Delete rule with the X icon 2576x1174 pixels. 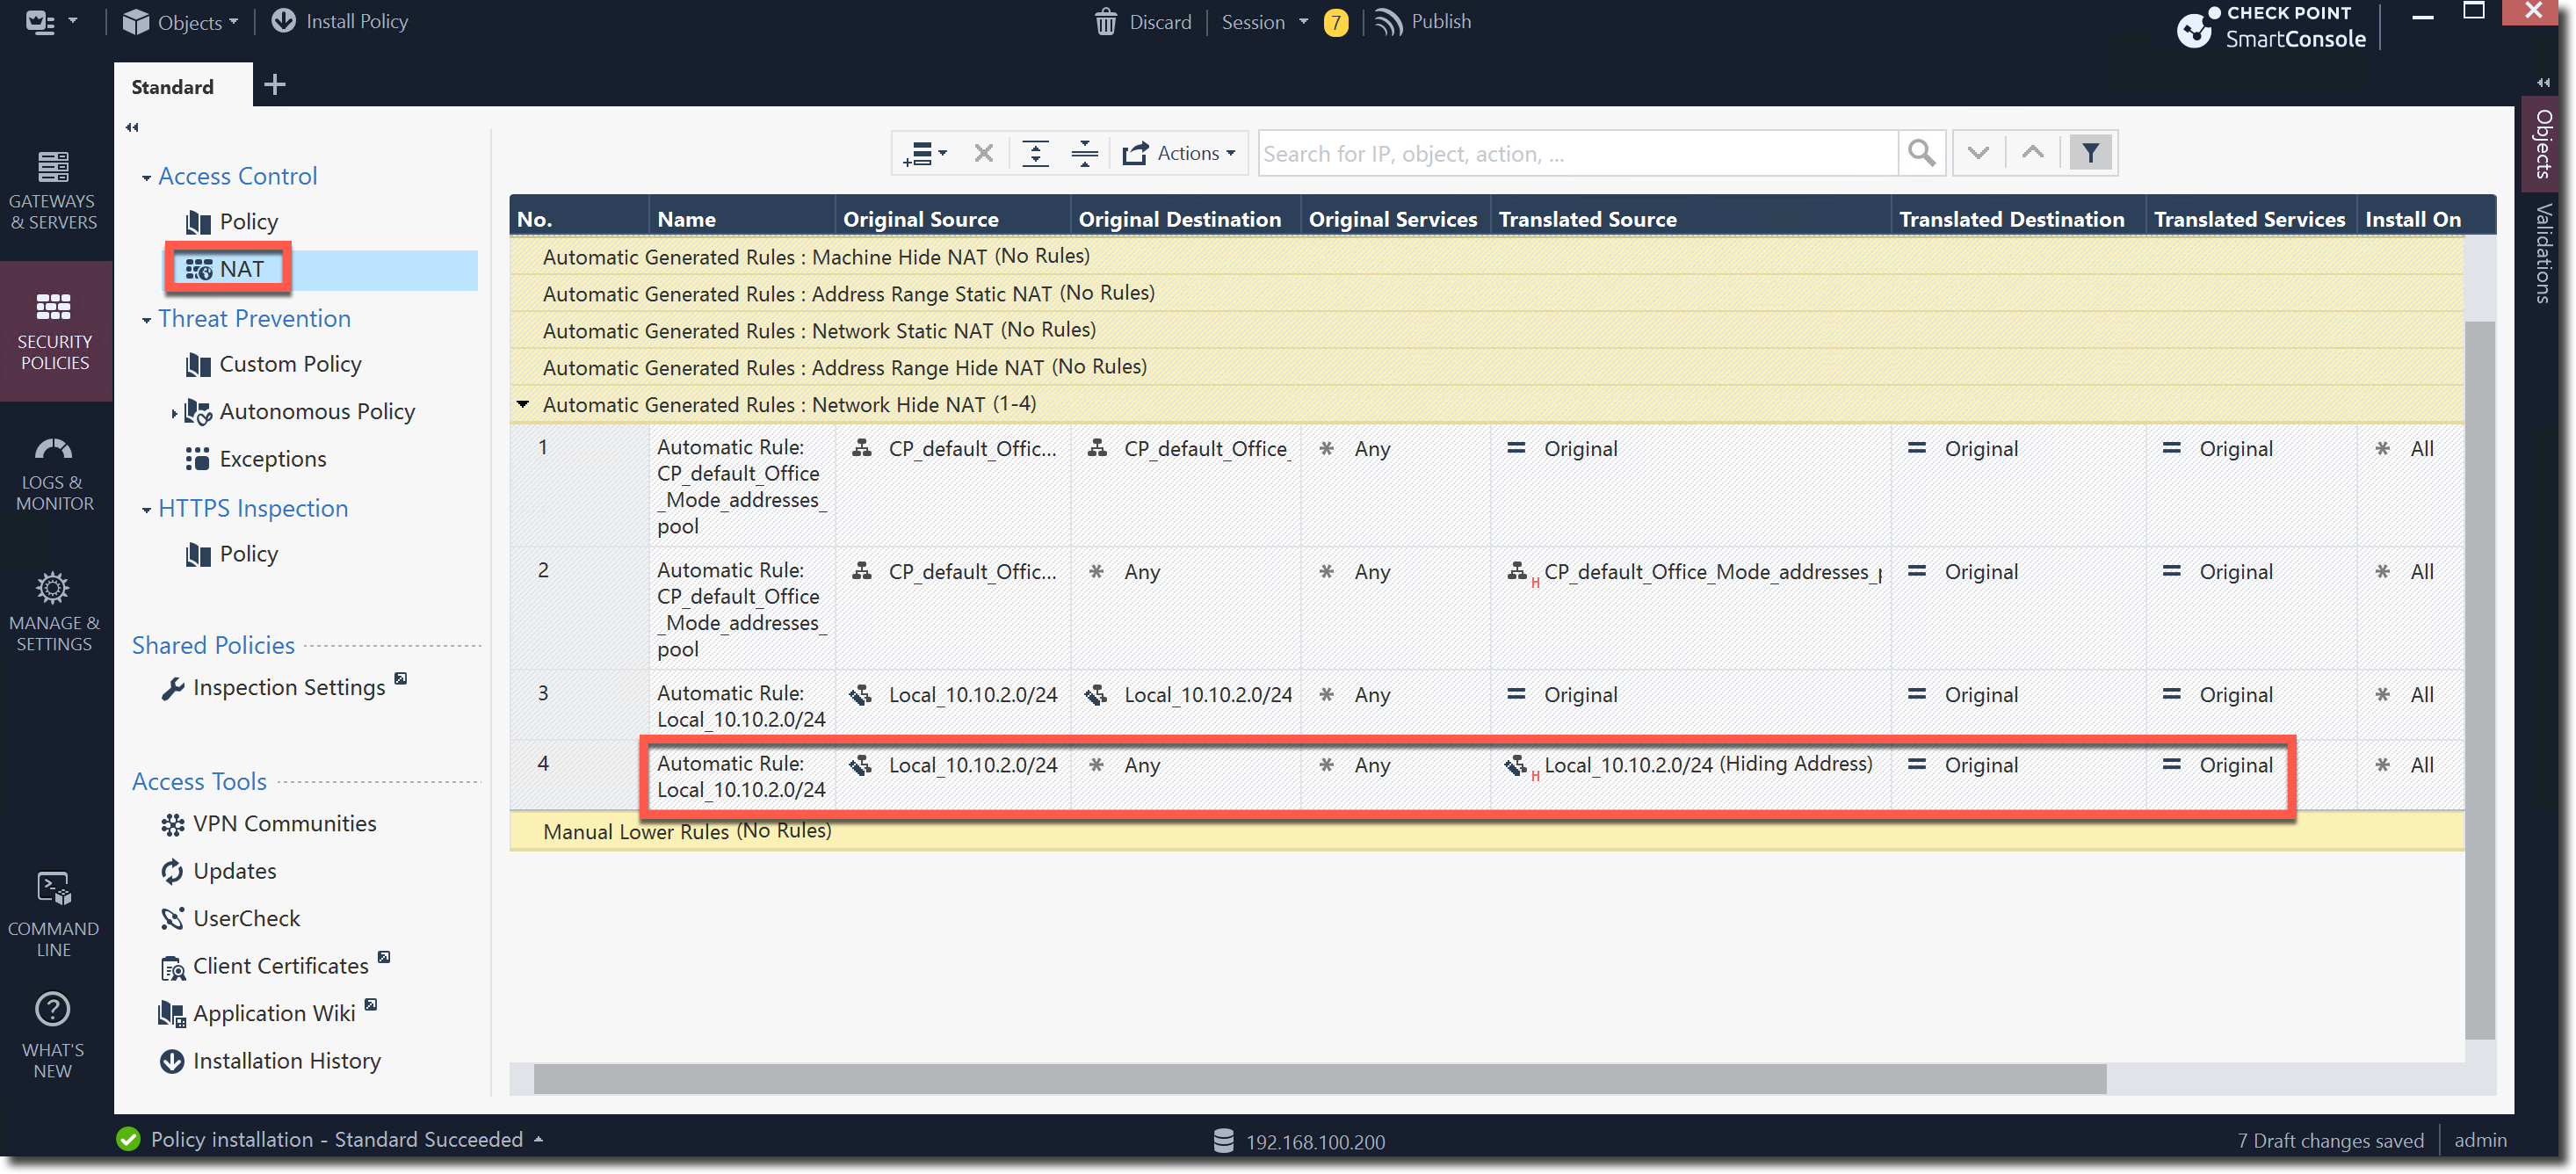pyautogui.click(x=983, y=153)
